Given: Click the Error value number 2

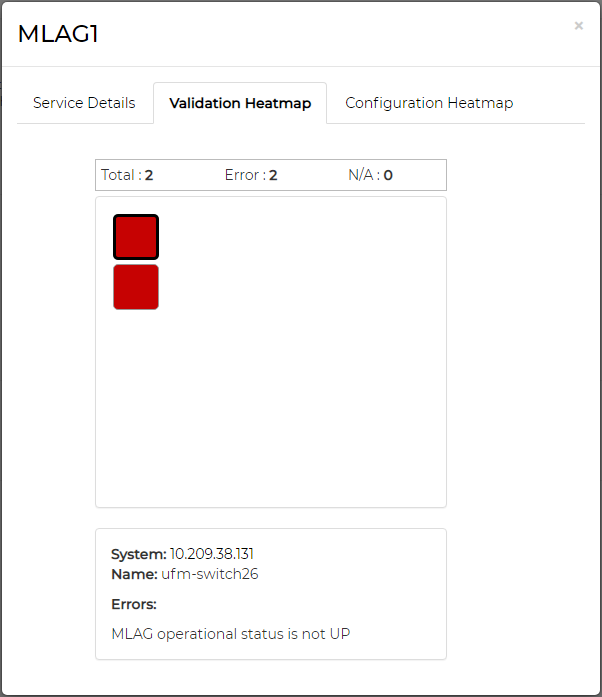Looking at the screenshot, I should [273, 175].
